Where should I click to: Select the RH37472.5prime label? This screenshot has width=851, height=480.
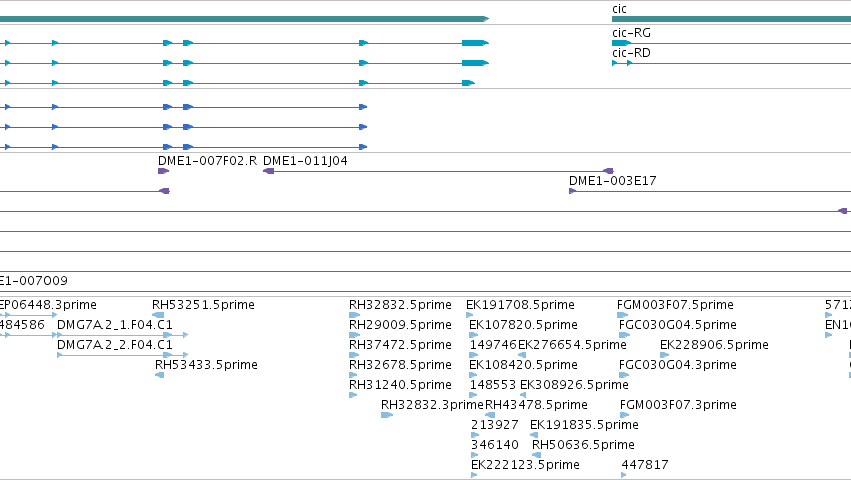click(x=400, y=345)
